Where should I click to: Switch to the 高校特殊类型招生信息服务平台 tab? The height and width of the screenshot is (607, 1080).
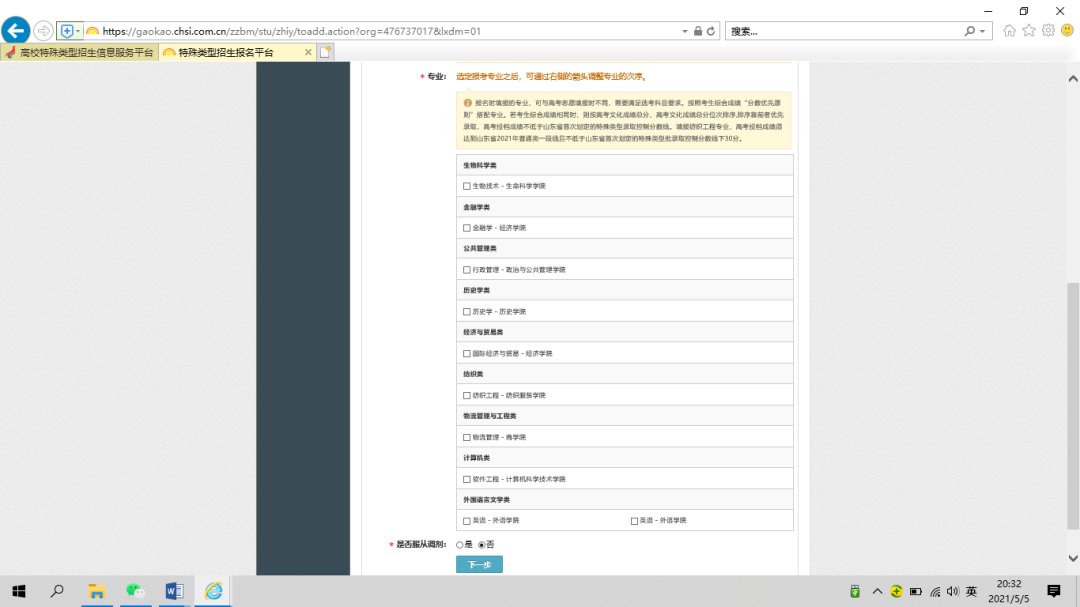(80, 52)
